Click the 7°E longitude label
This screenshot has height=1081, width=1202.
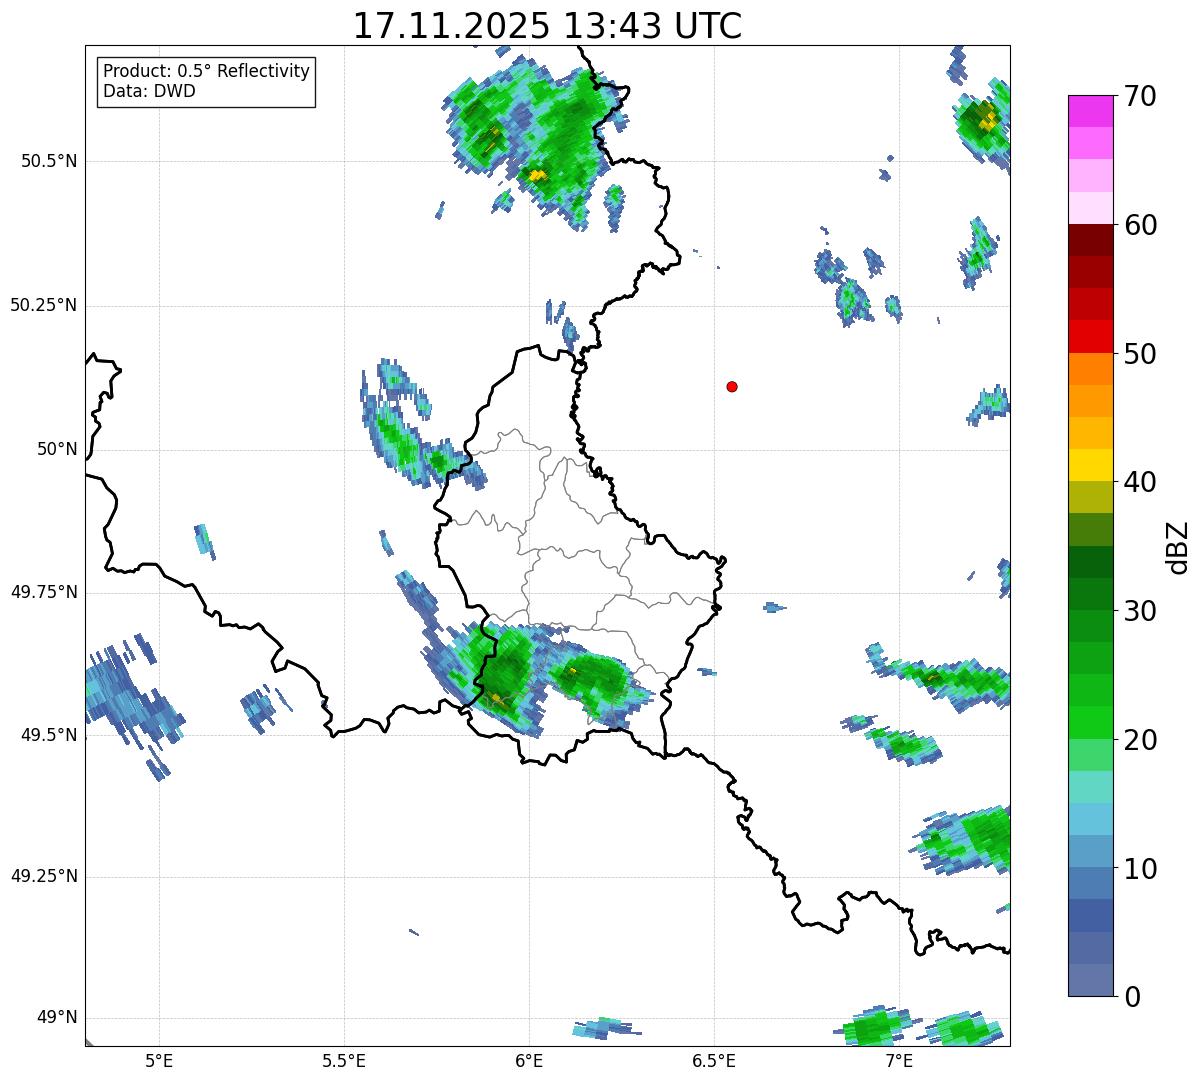(899, 1060)
